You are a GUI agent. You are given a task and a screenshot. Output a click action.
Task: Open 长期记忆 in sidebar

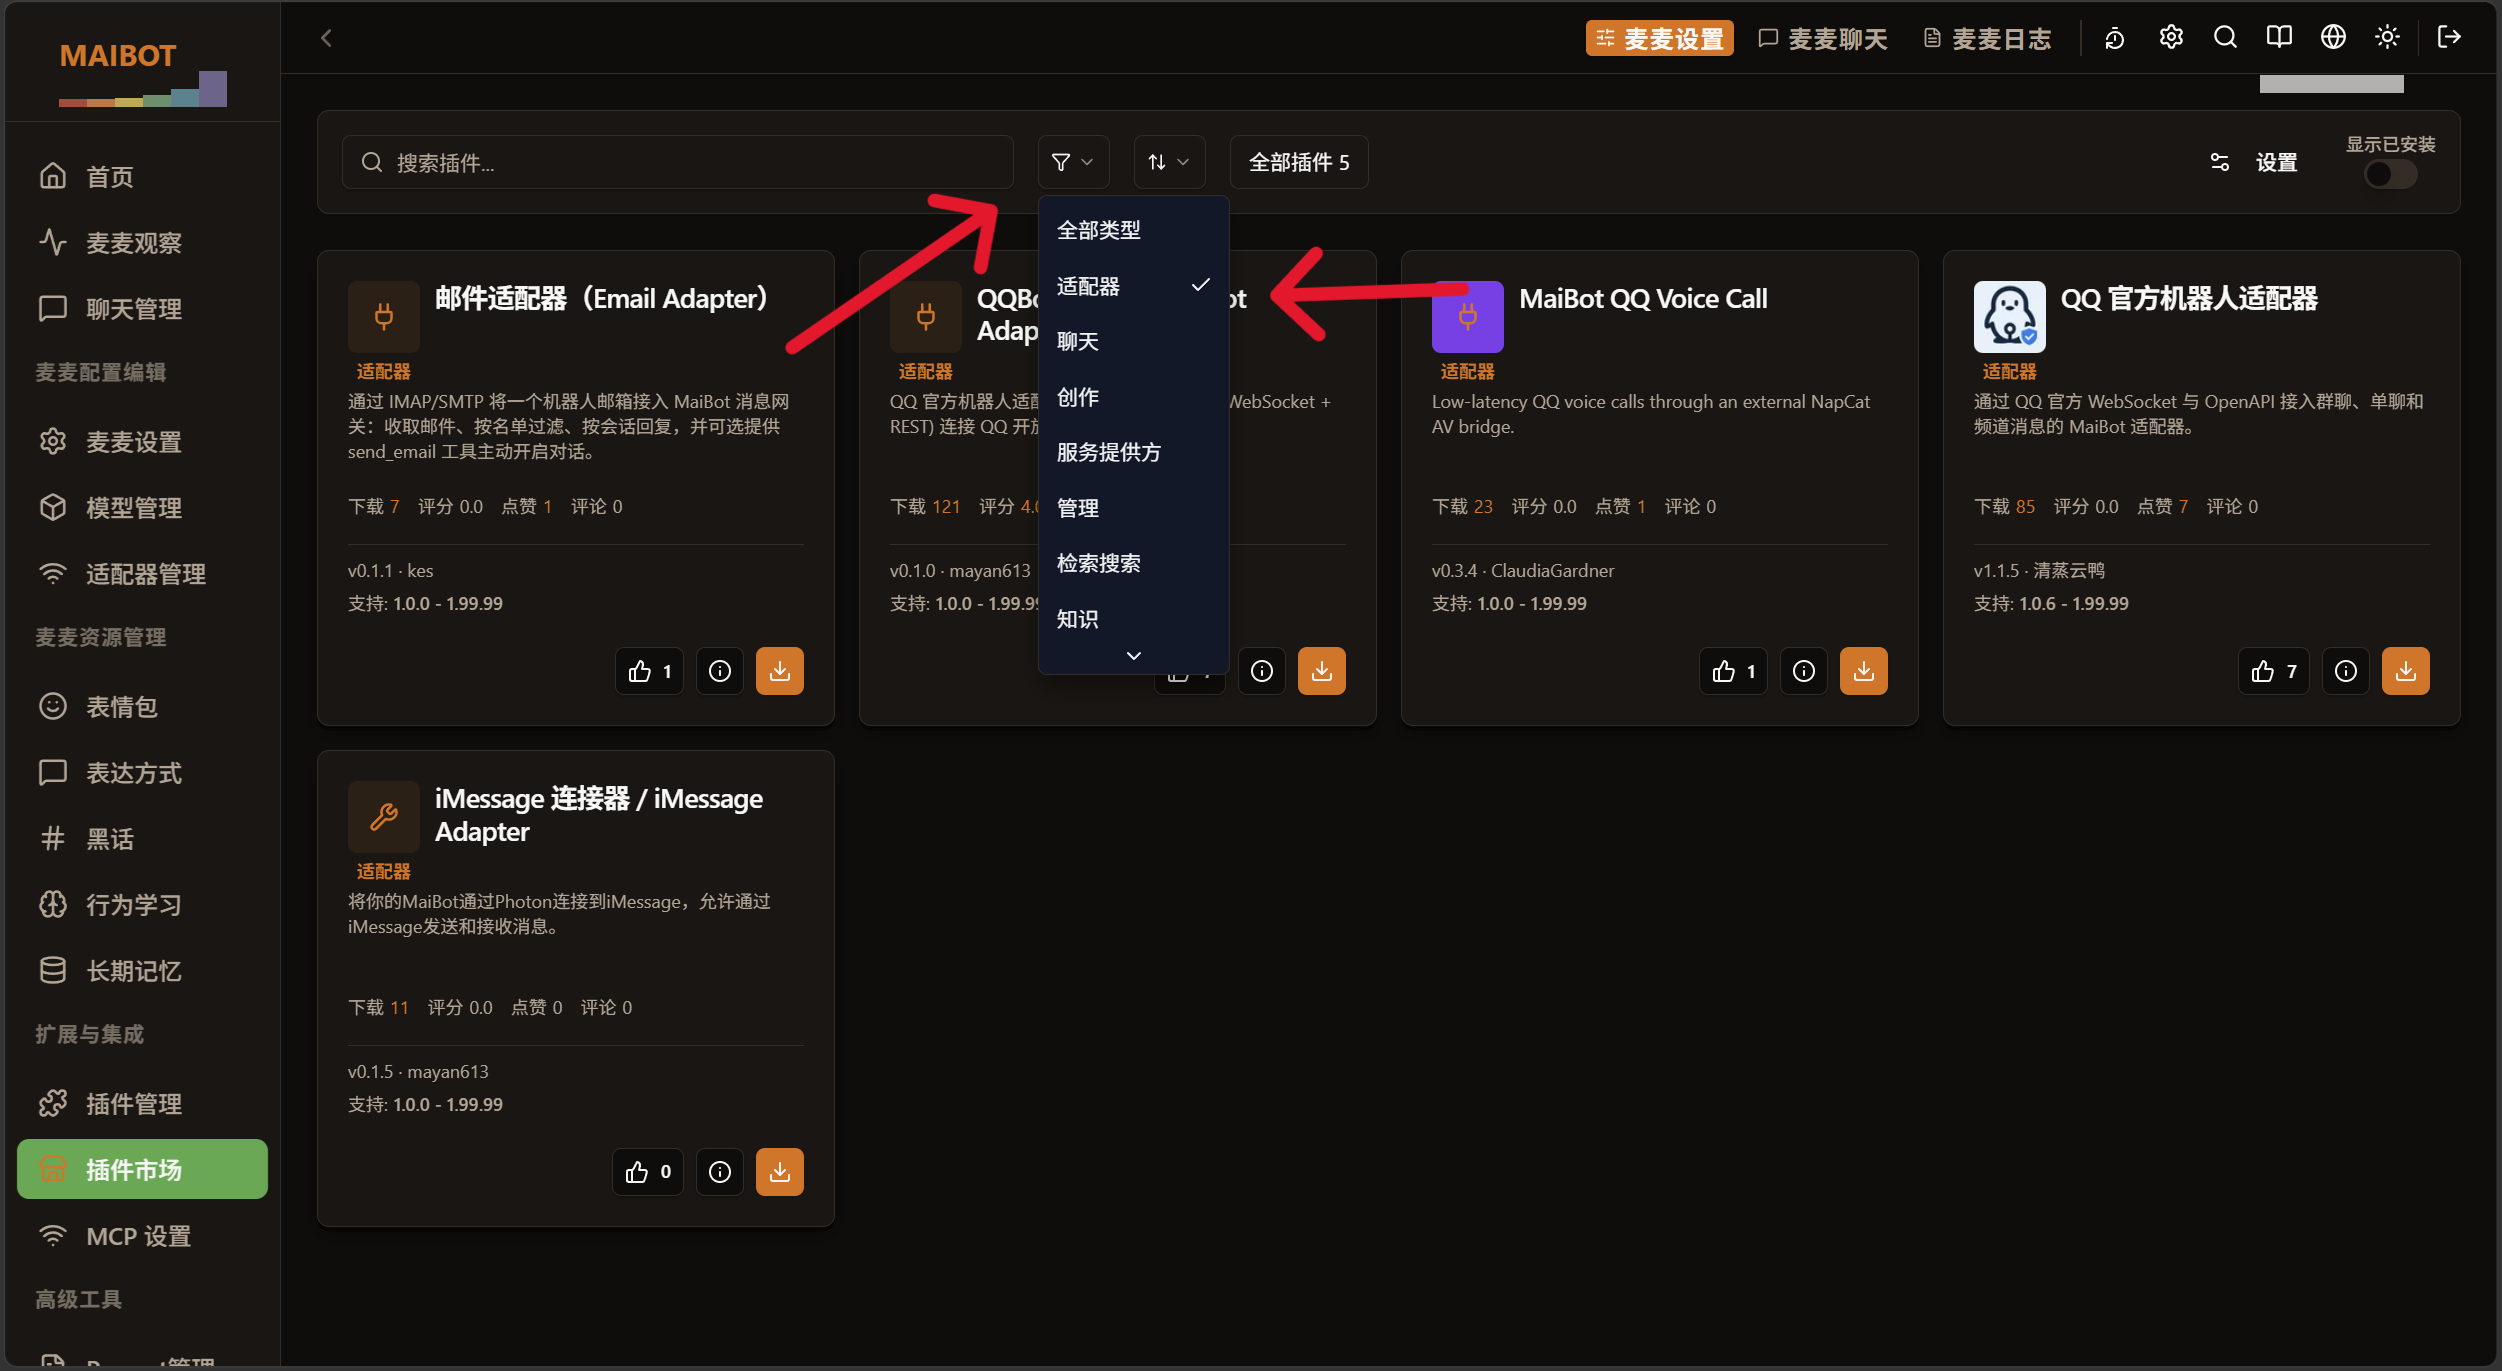click(143, 971)
